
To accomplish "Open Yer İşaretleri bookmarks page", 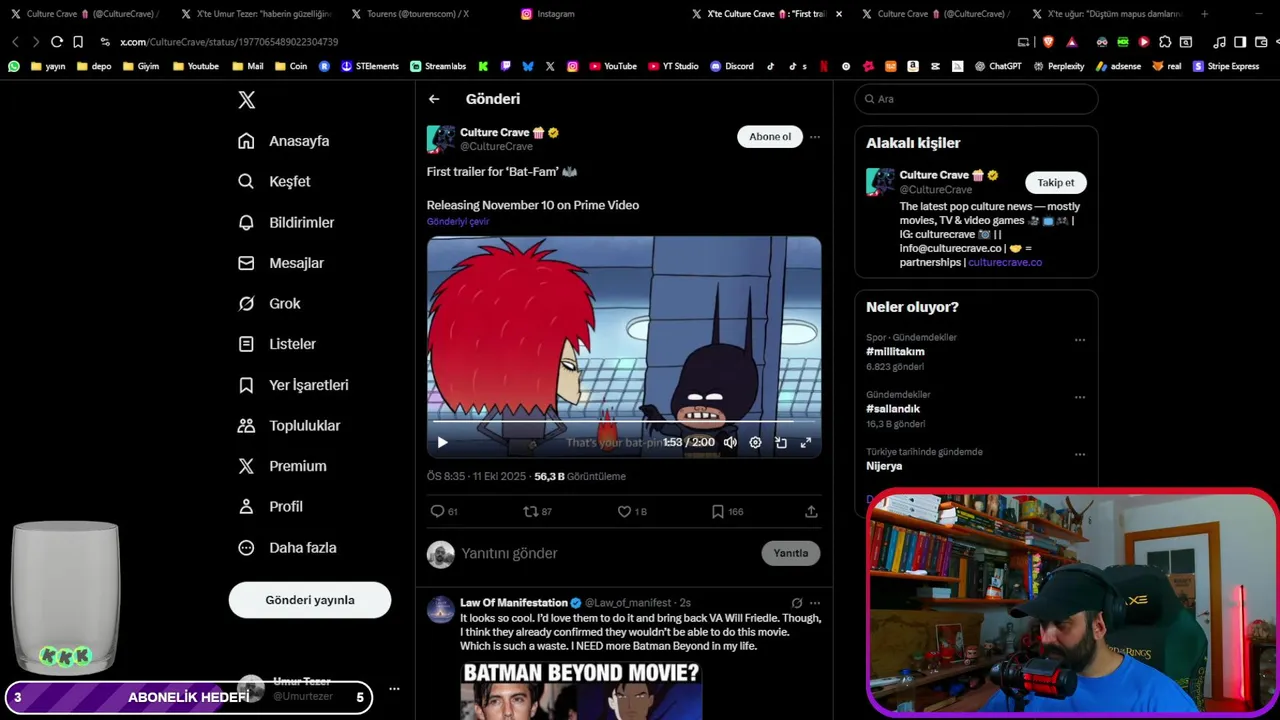I will tap(293, 385).
